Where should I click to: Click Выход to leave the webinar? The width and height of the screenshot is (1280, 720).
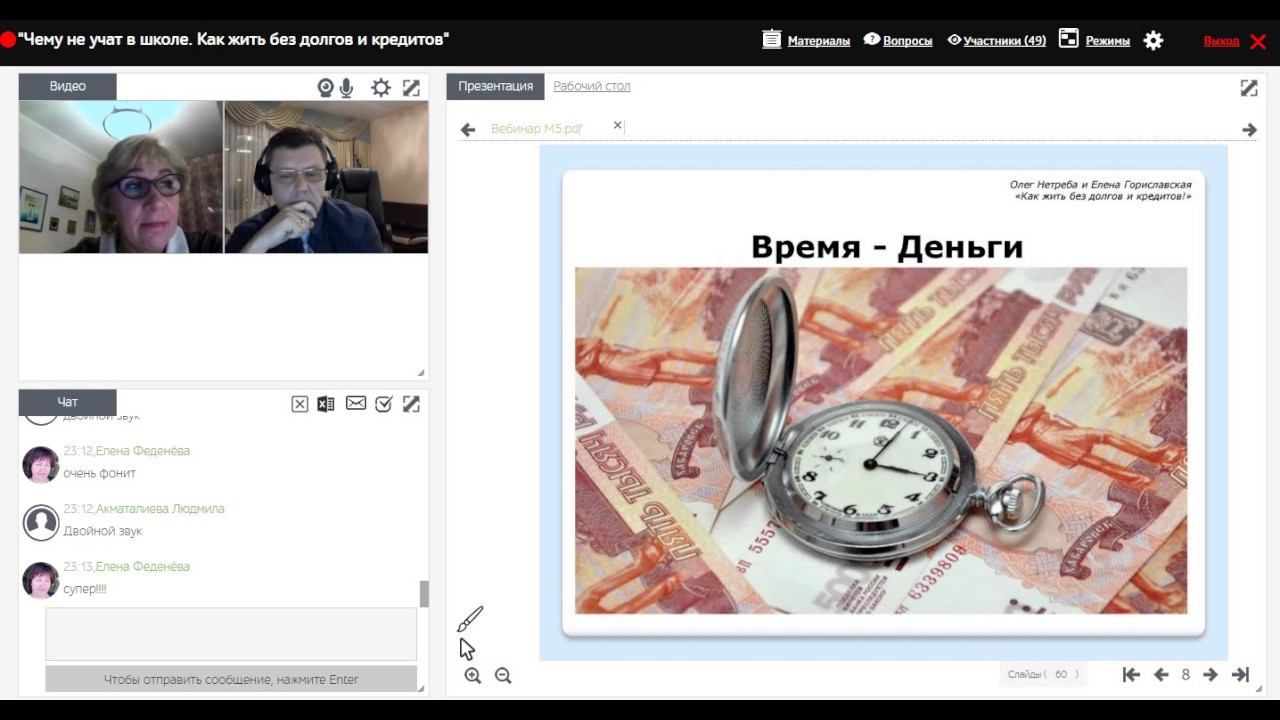1221,41
